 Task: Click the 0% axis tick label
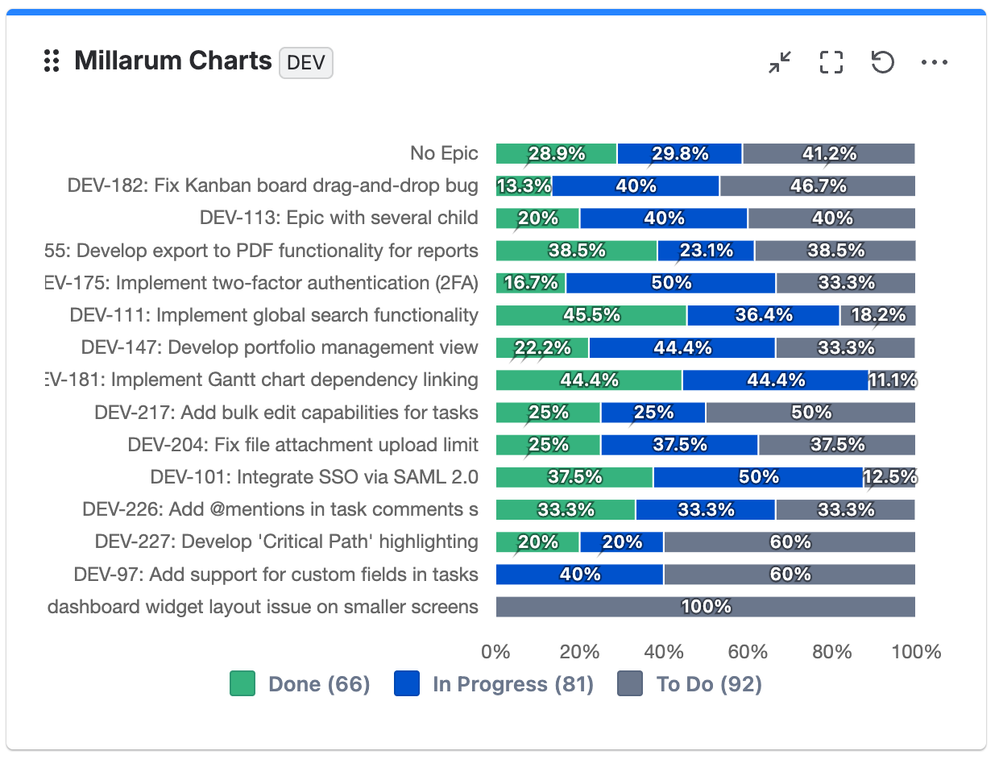pos(495,652)
